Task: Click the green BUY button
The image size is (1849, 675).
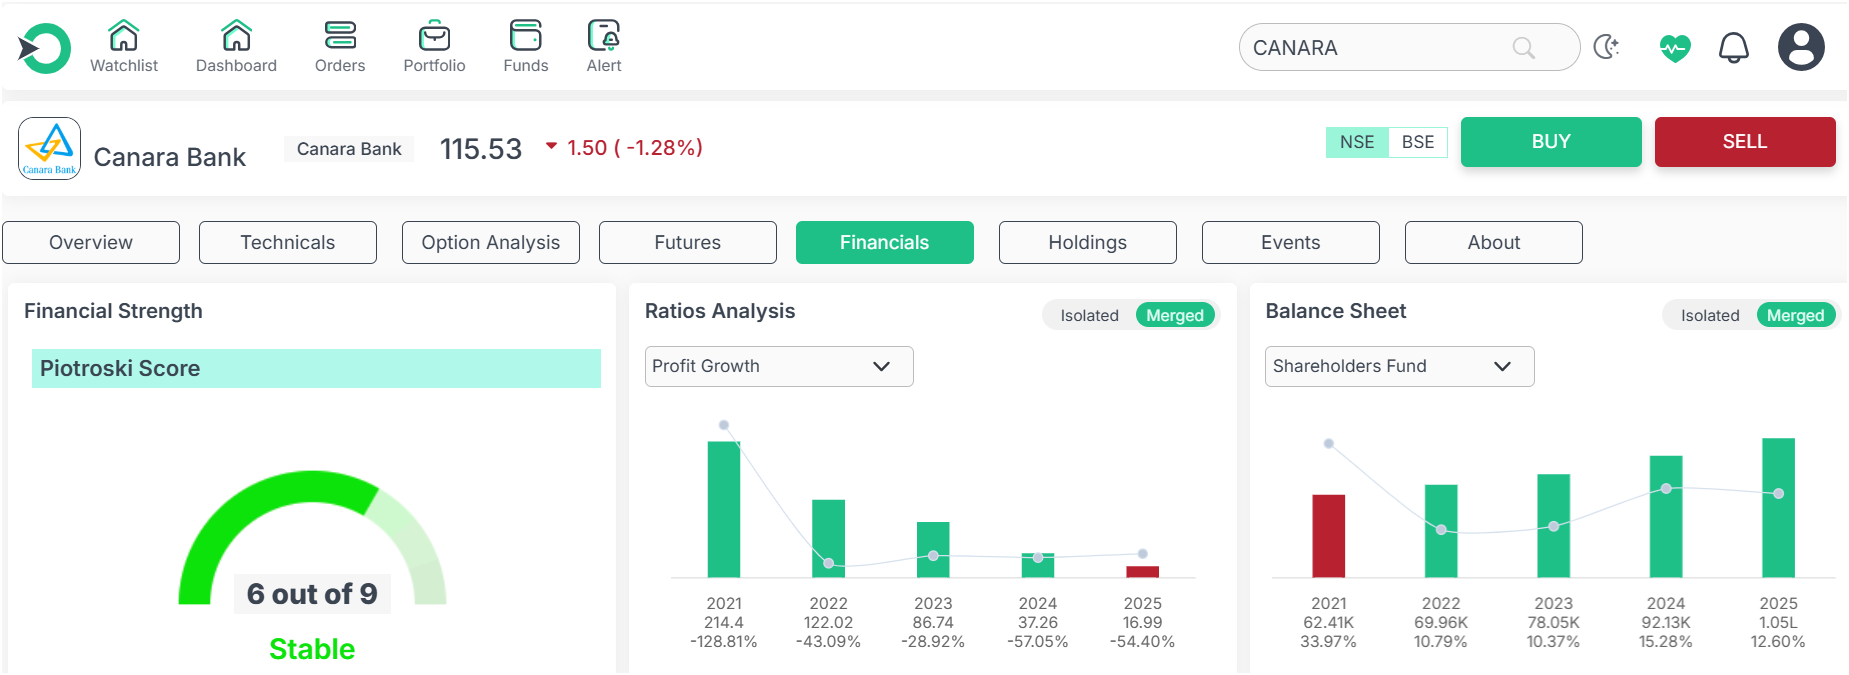Action: pos(1551,142)
